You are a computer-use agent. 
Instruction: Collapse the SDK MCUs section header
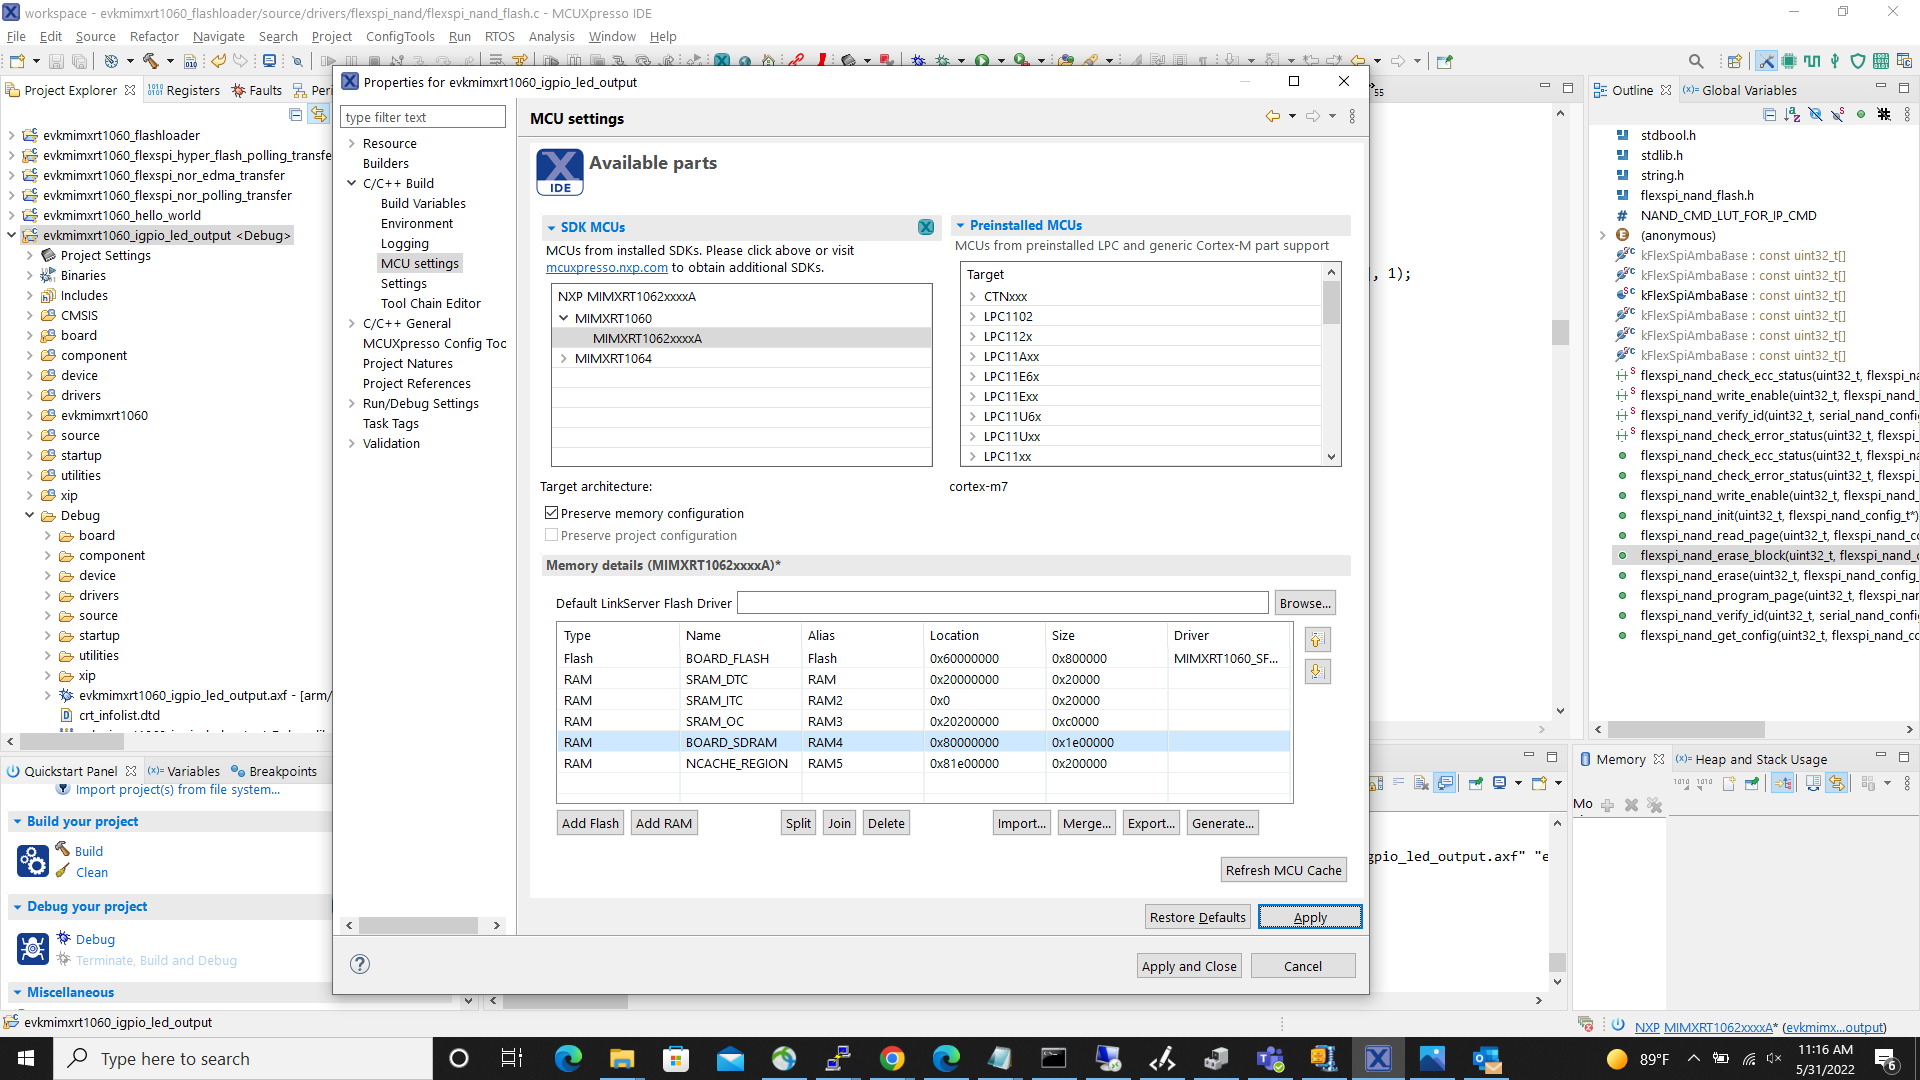[551, 227]
